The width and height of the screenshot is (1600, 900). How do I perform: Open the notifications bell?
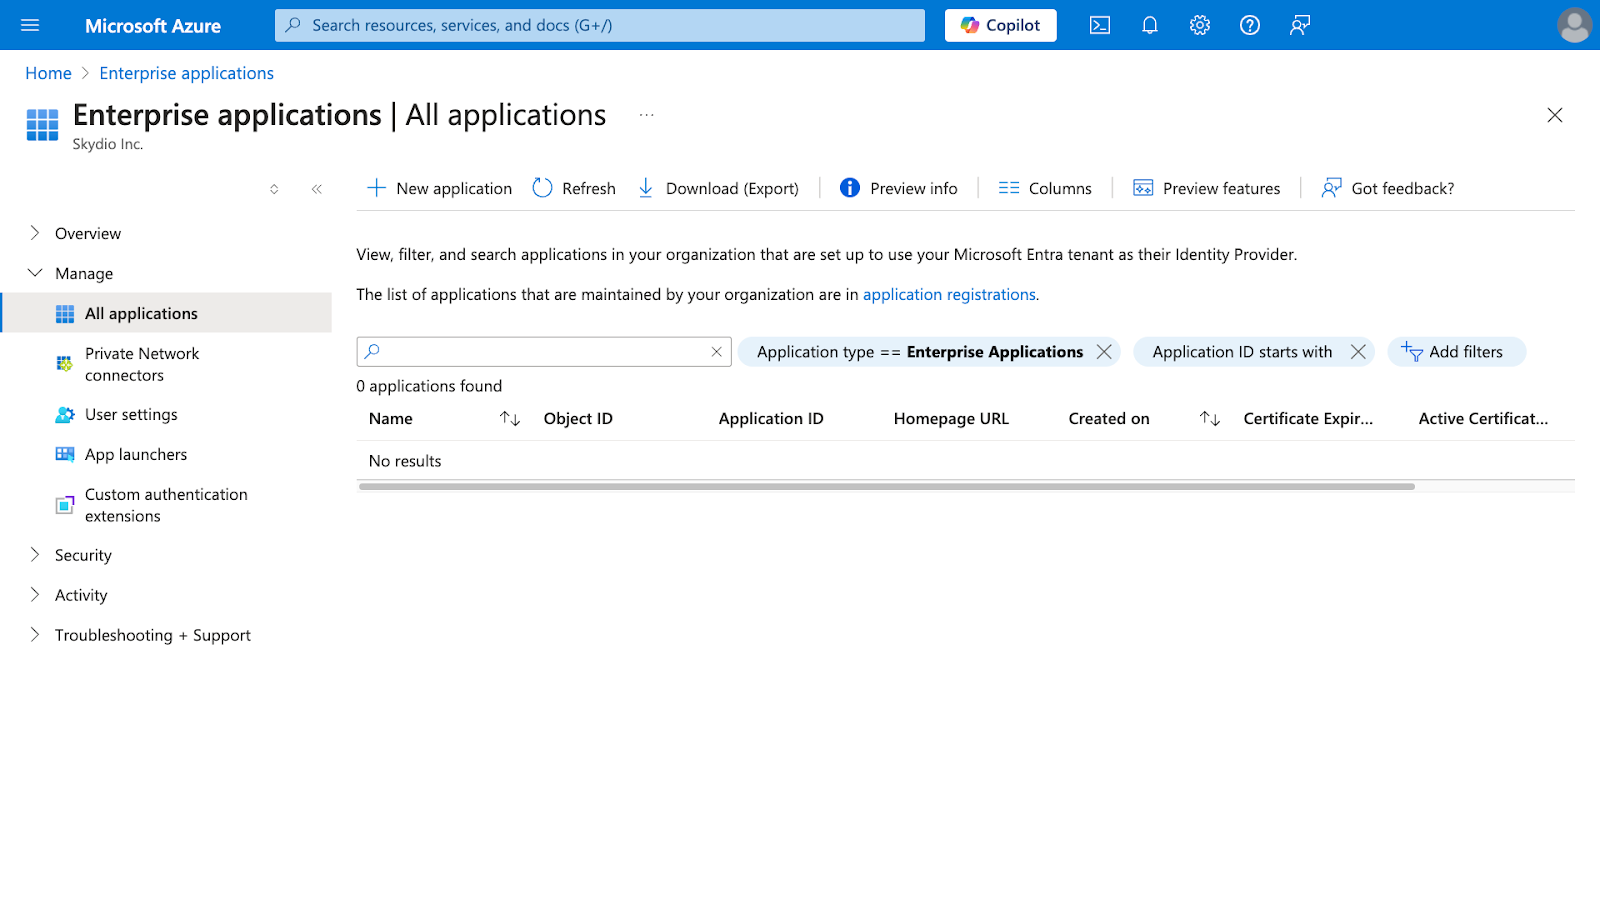coord(1150,25)
